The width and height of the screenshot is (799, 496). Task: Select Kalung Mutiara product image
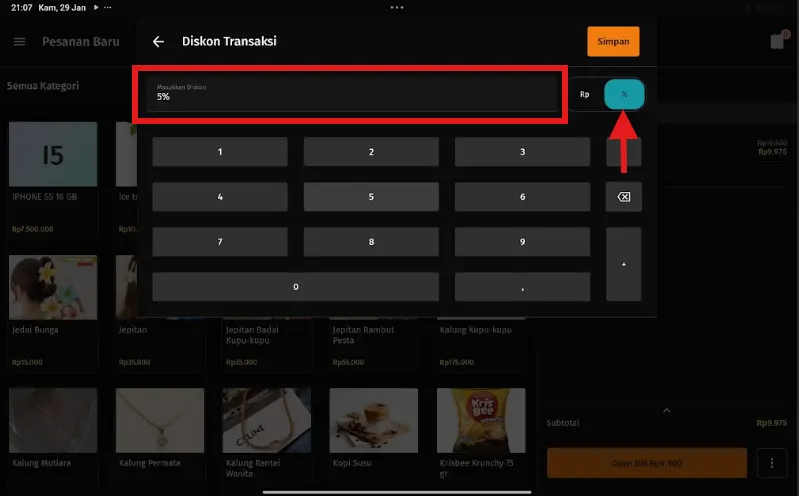point(53,421)
